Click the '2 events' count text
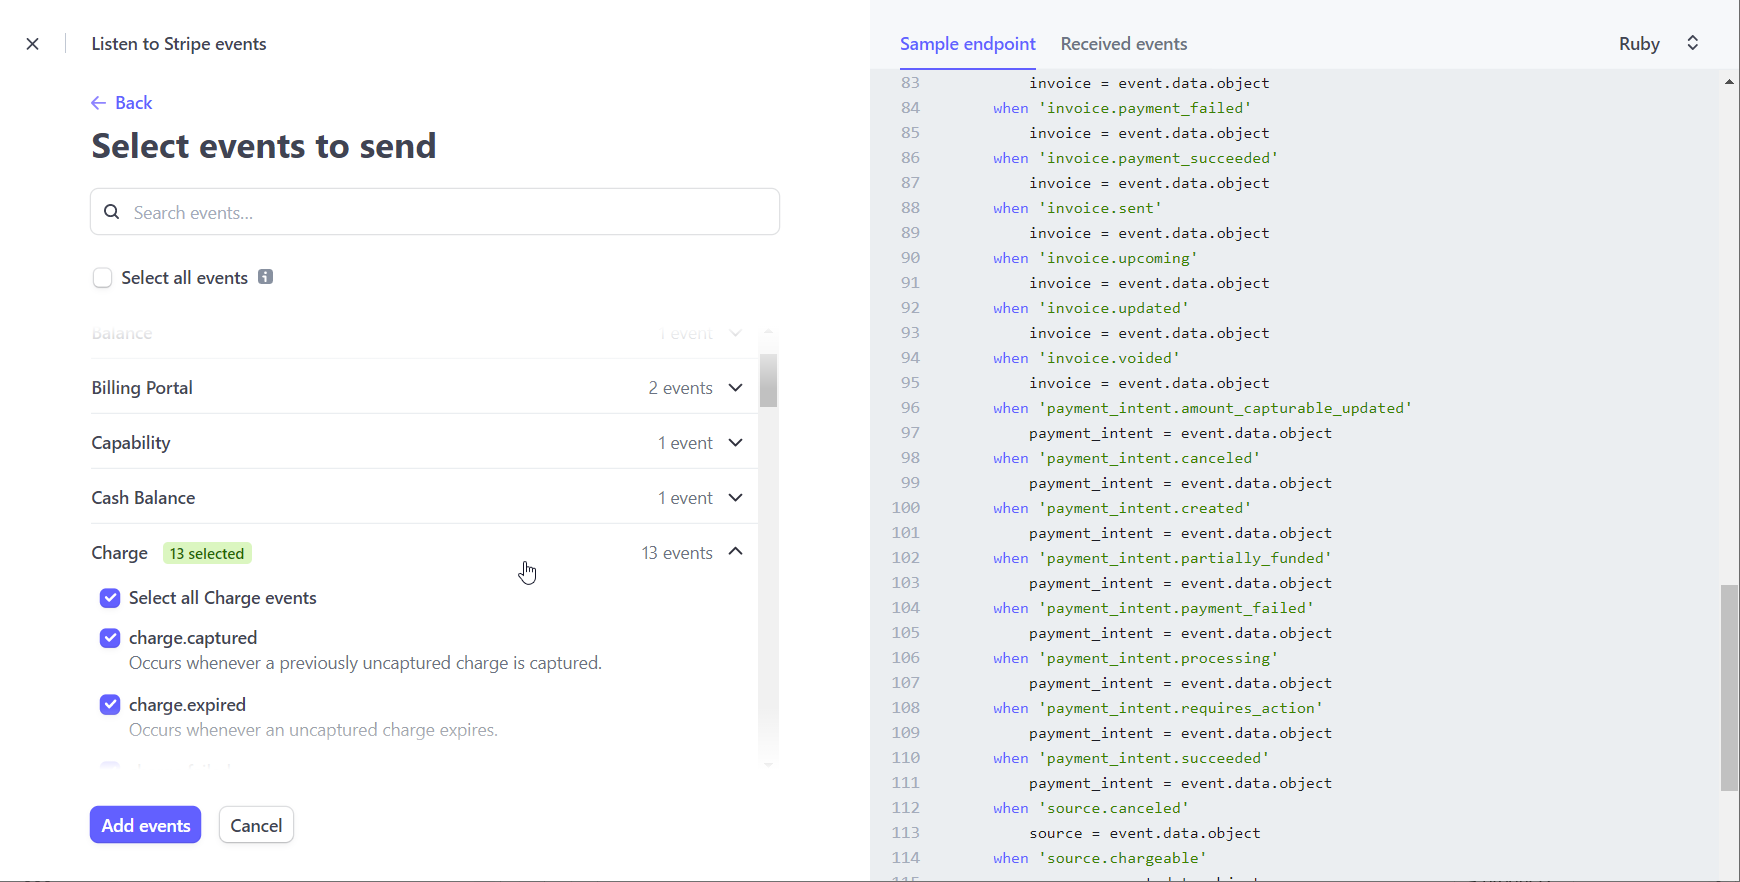1740x882 pixels. click(x=680, y=388)
